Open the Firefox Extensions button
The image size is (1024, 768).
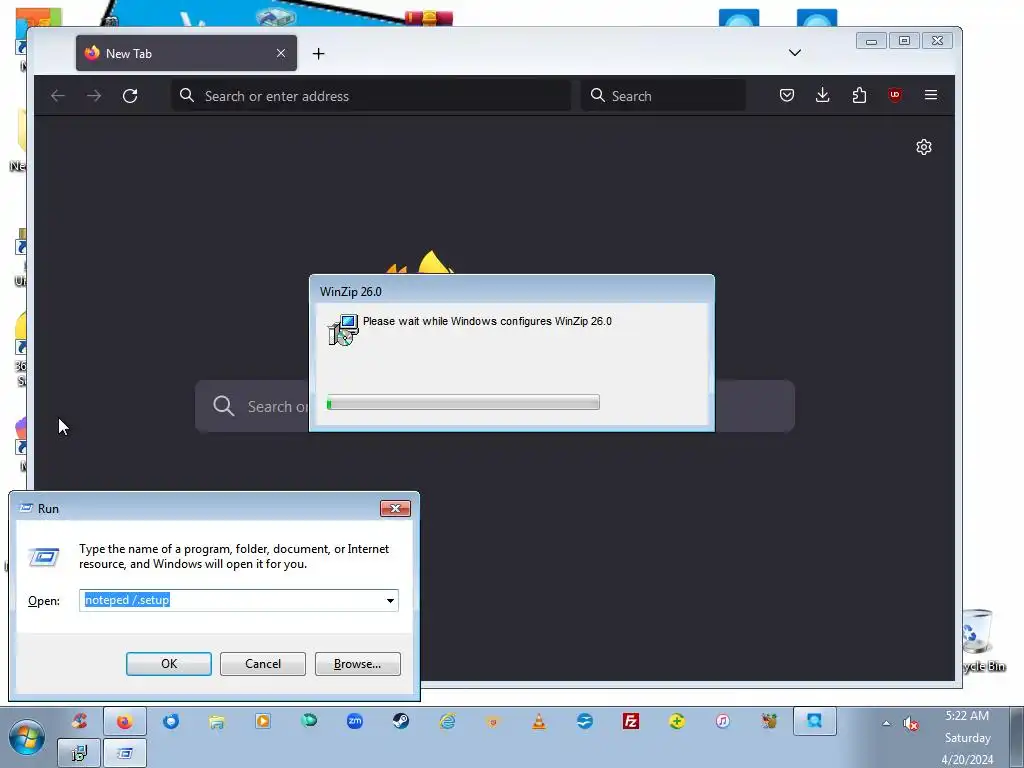click(859, 95)
